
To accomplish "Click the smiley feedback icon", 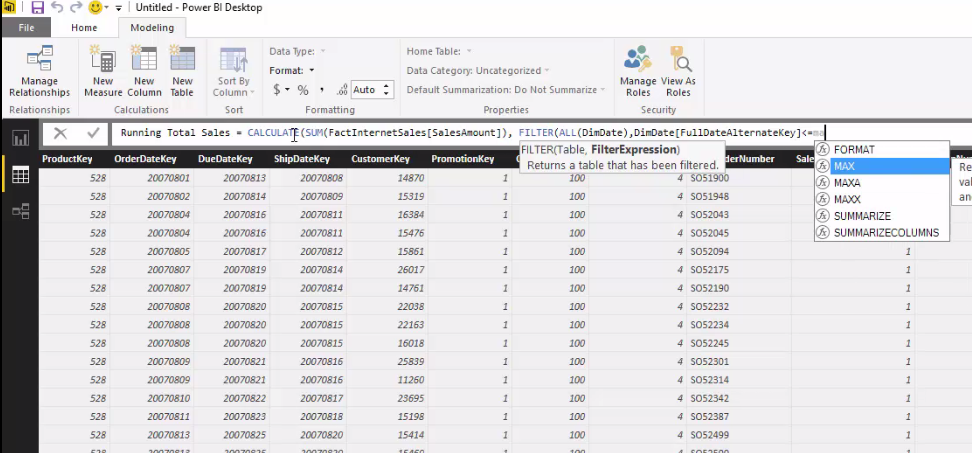I will tap(95, 7).
